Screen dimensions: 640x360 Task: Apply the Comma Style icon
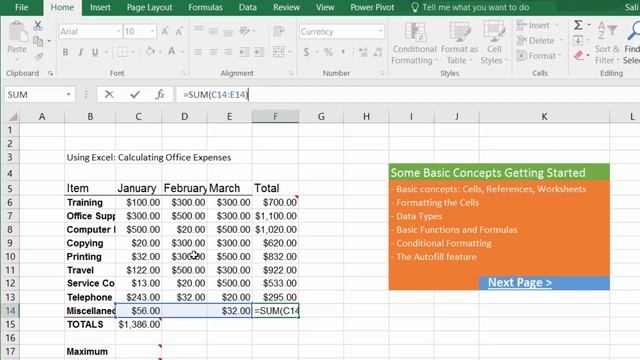[x=343, y=52]
